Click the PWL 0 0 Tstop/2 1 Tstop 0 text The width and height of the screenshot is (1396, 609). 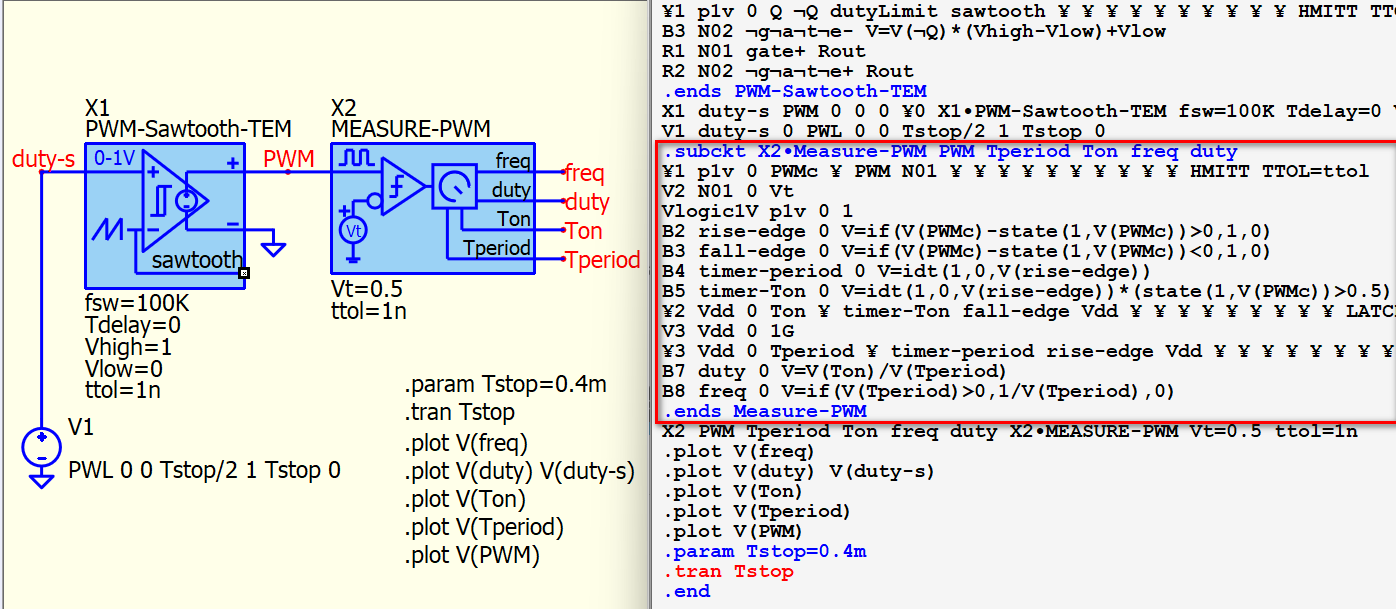(x=204, y=469)
